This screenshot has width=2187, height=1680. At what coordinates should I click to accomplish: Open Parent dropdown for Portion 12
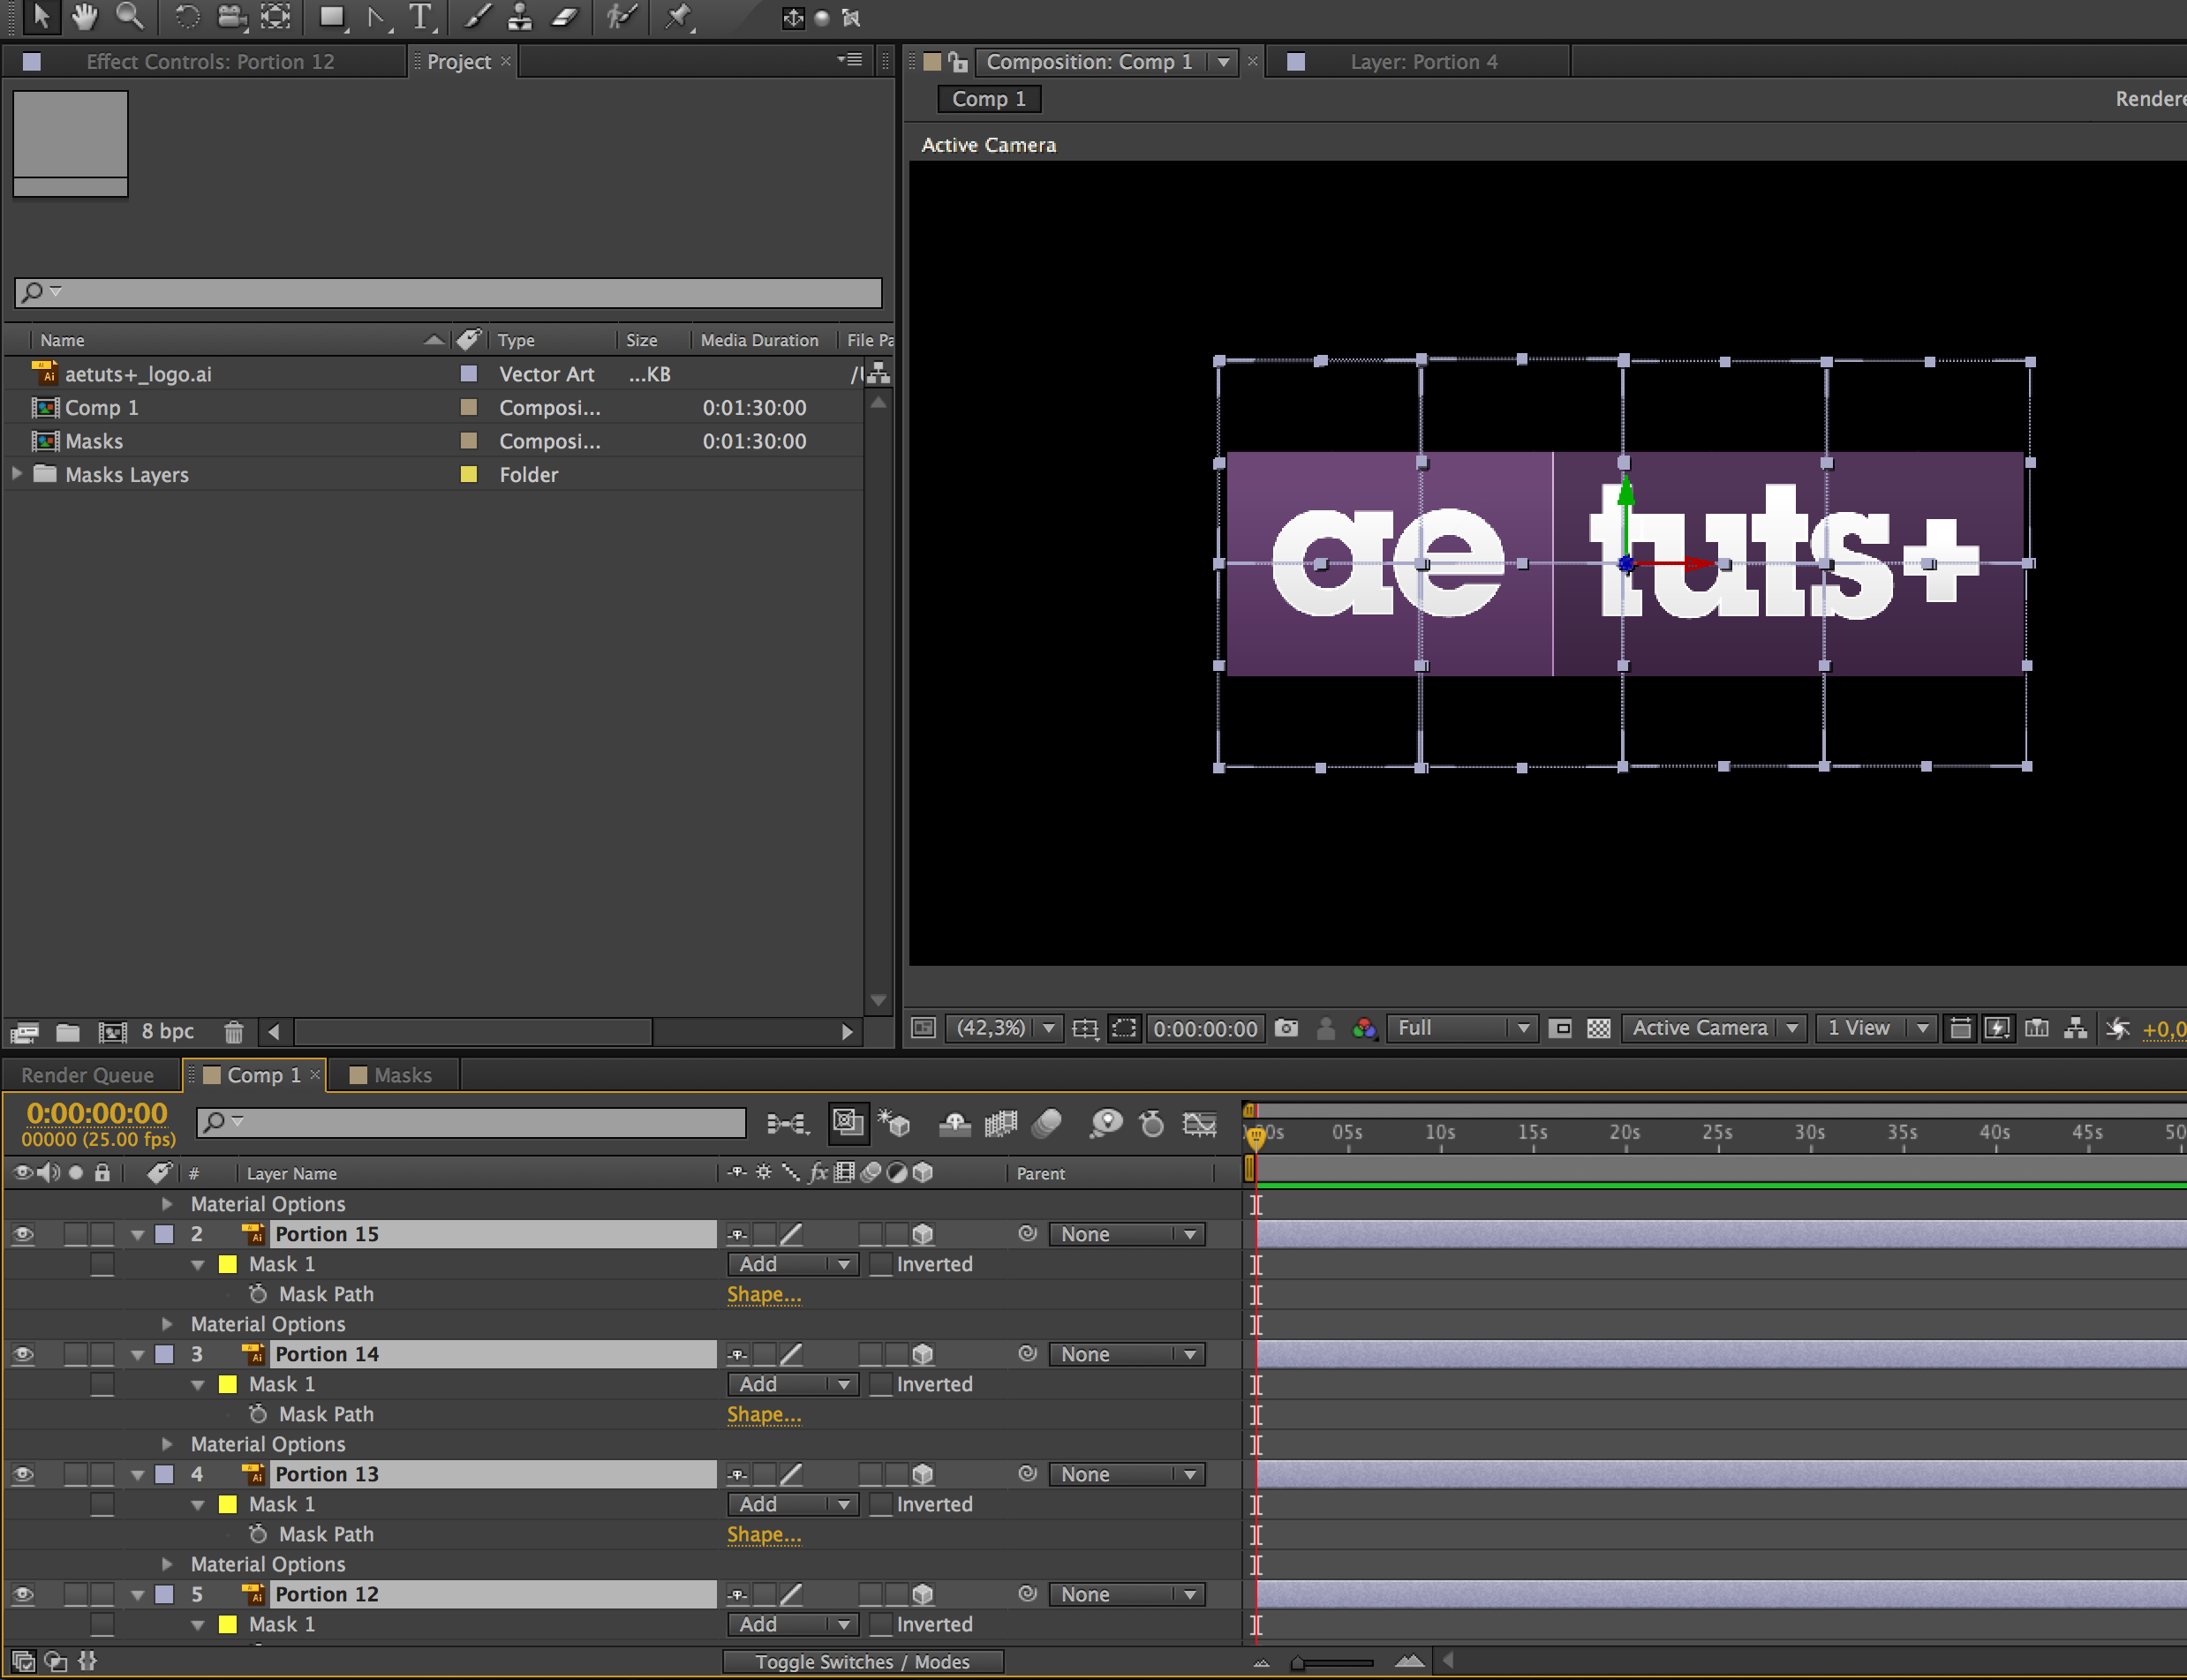coord(1127,1594)
